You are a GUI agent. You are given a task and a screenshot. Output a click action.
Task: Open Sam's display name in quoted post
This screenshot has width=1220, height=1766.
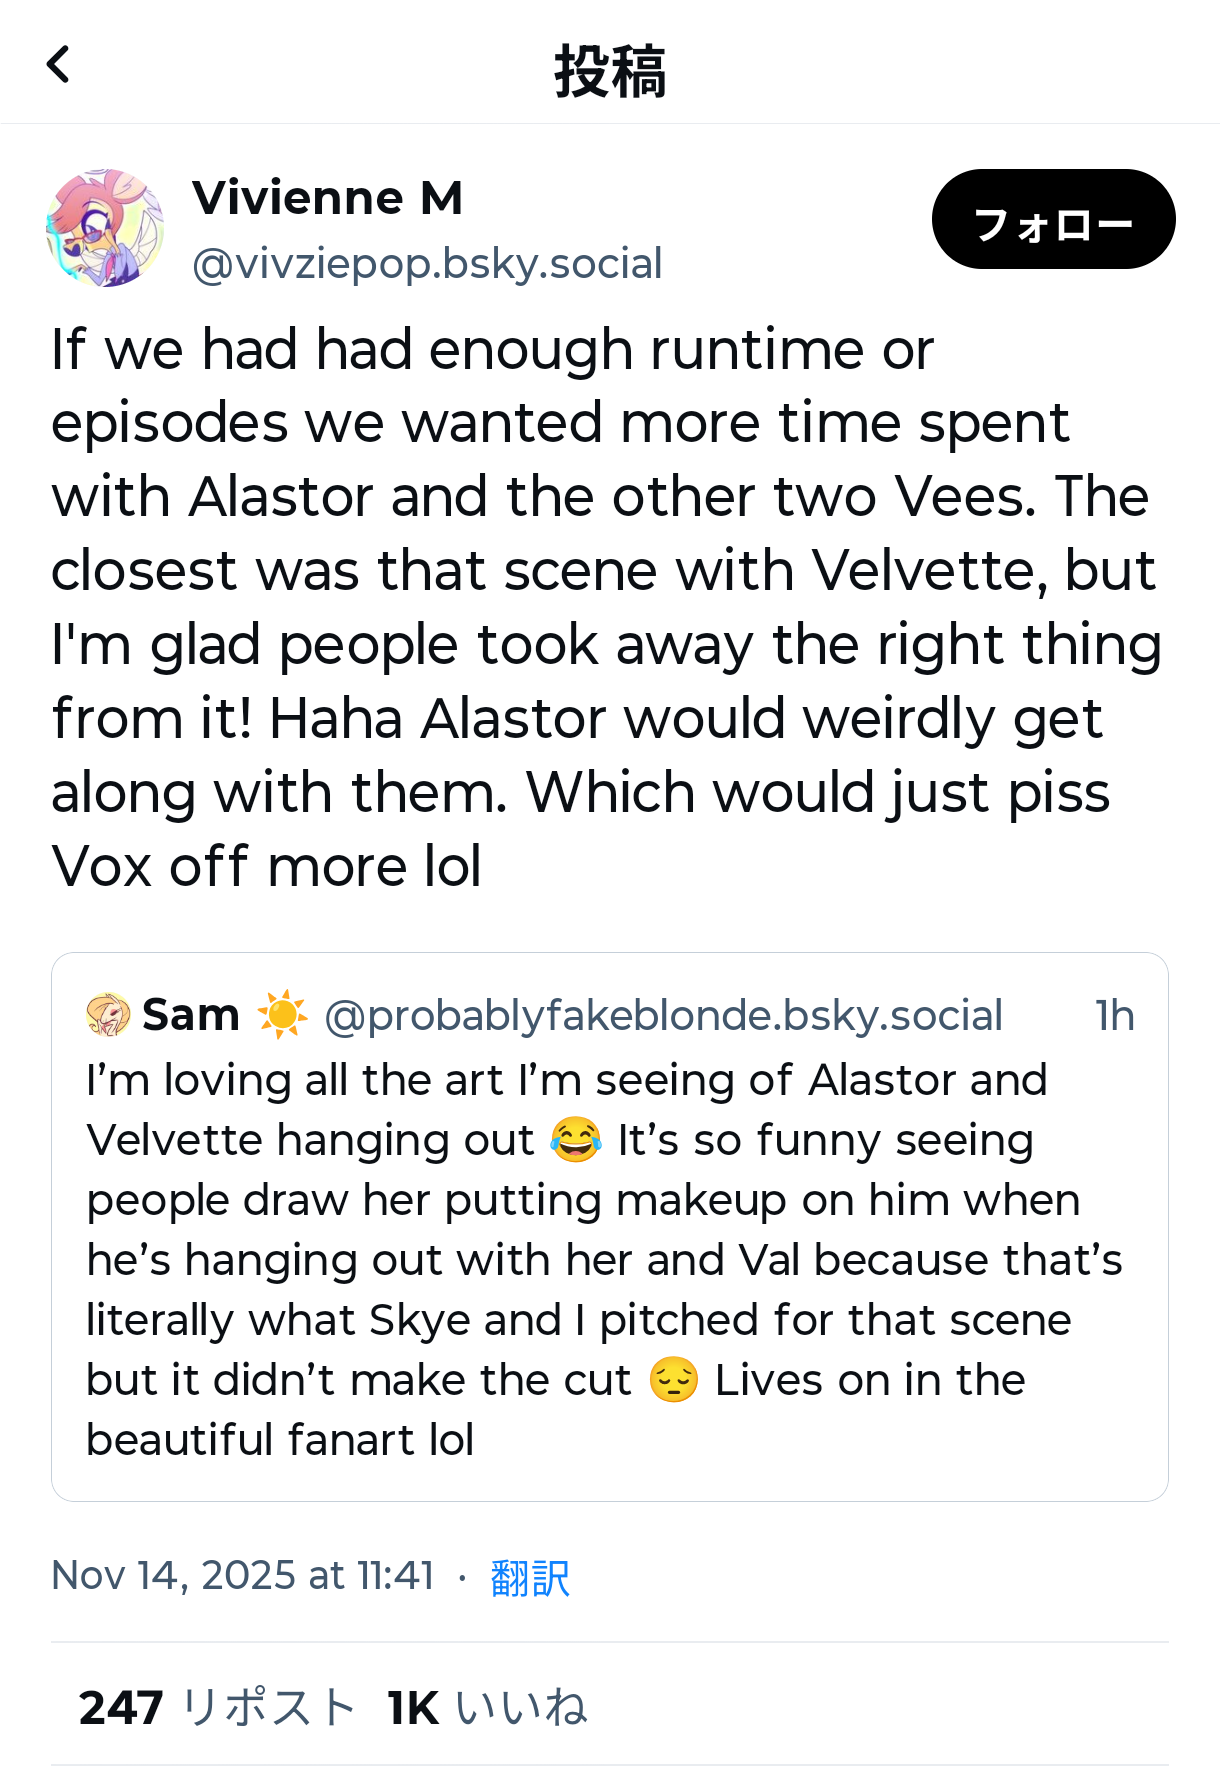(191, 1015)
